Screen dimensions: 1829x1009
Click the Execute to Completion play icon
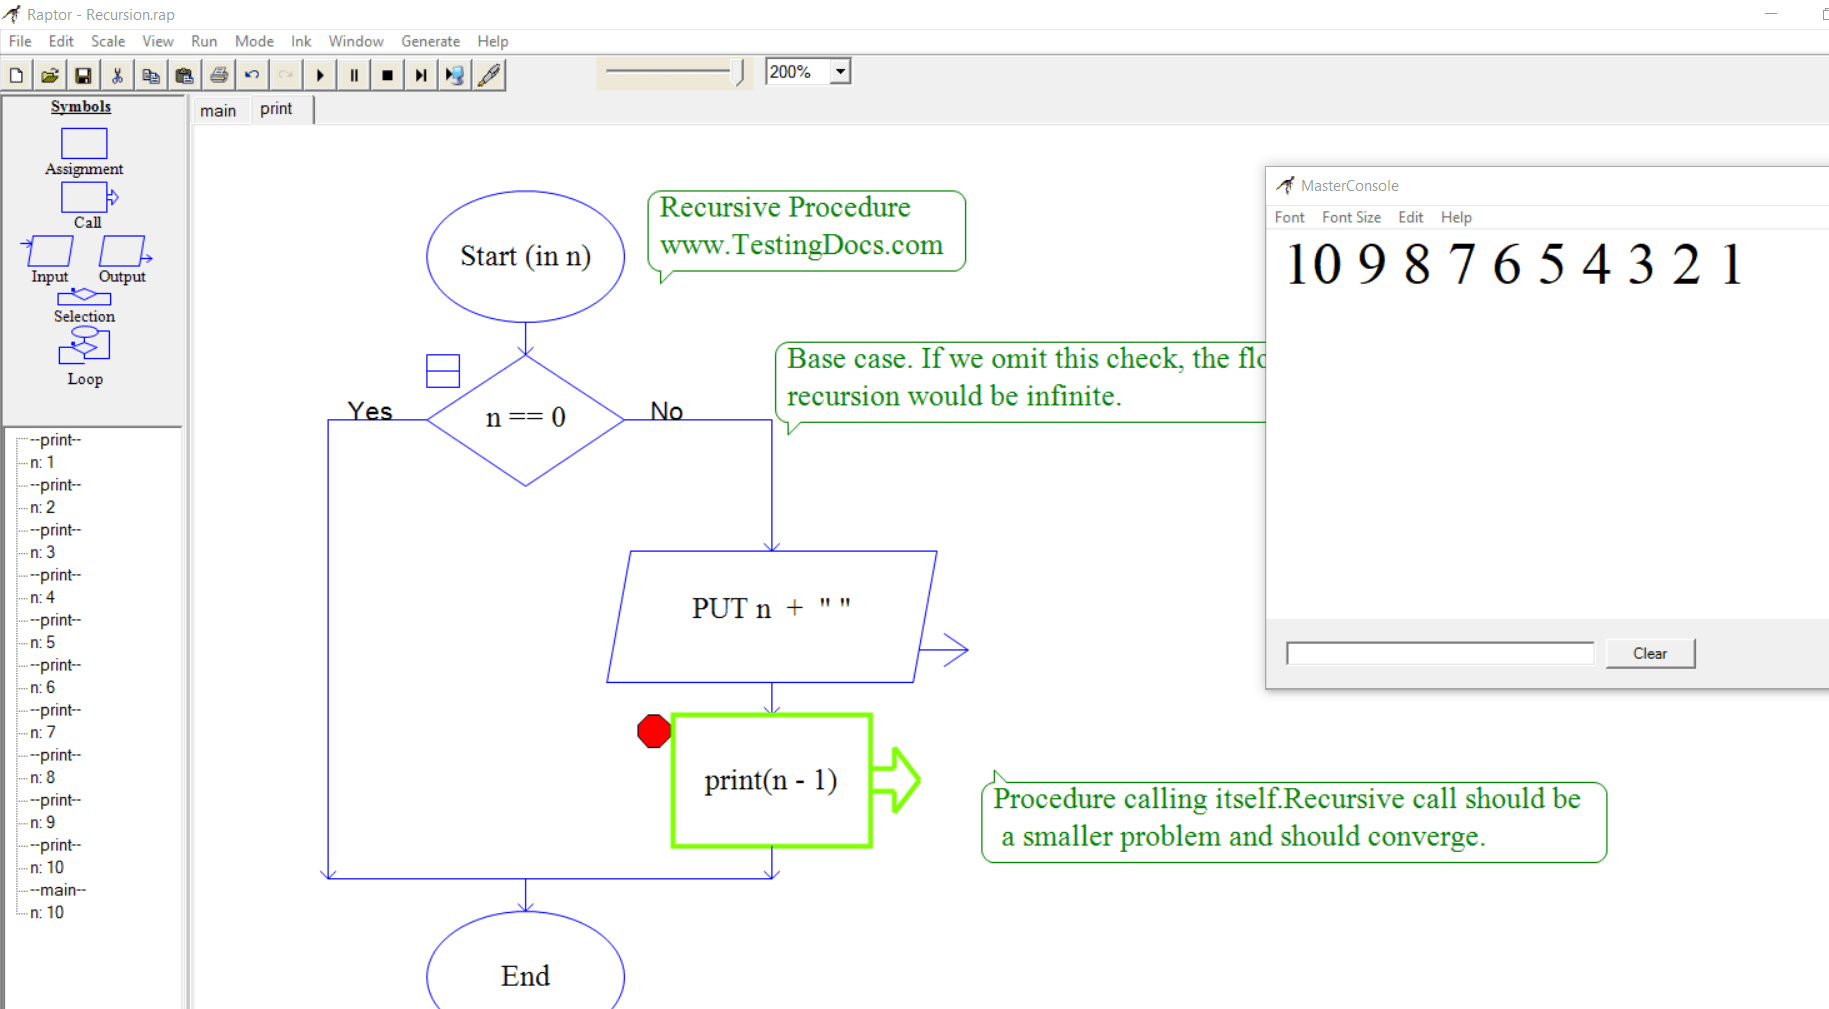click(319, 74)
